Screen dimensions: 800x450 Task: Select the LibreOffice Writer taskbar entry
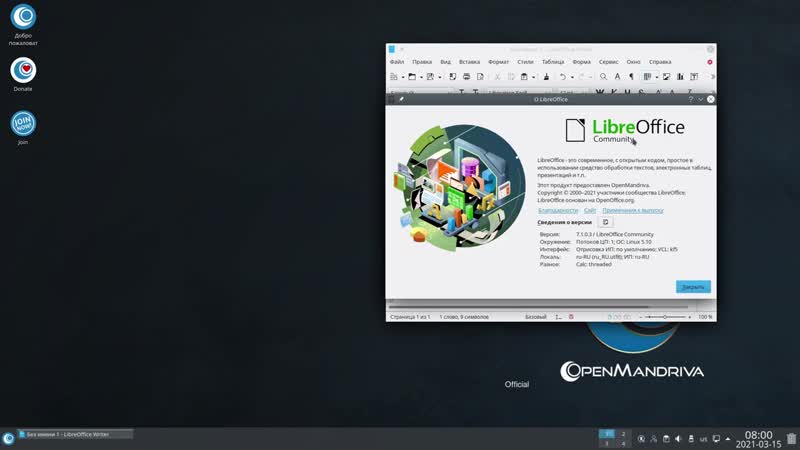75,434
